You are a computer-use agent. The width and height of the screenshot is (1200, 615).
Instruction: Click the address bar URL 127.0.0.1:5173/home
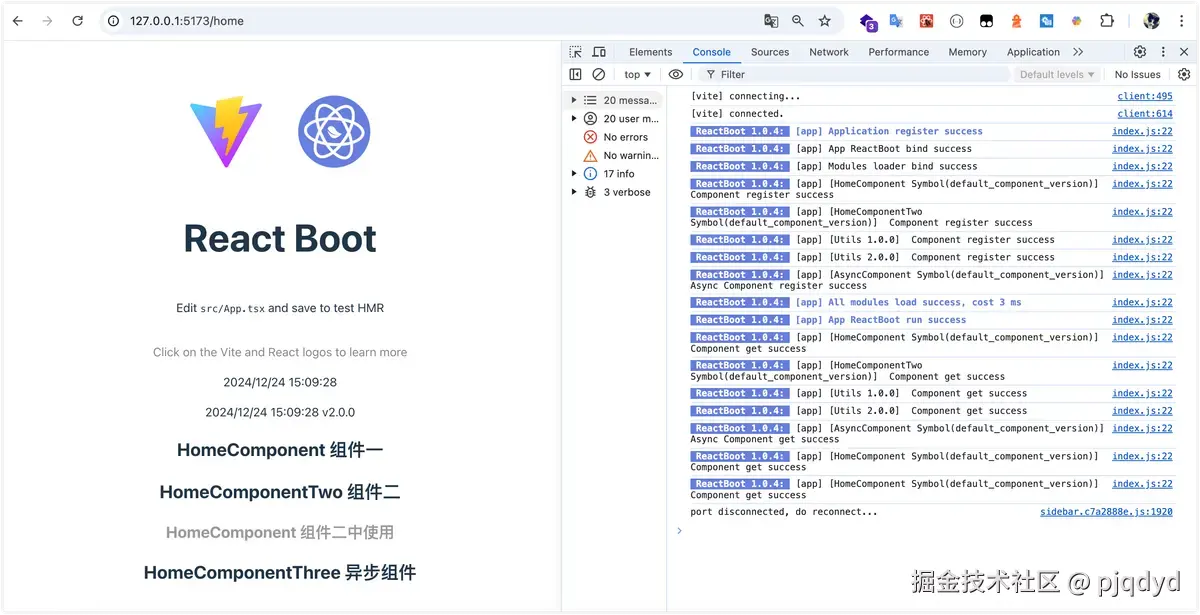tap(186, 21)
